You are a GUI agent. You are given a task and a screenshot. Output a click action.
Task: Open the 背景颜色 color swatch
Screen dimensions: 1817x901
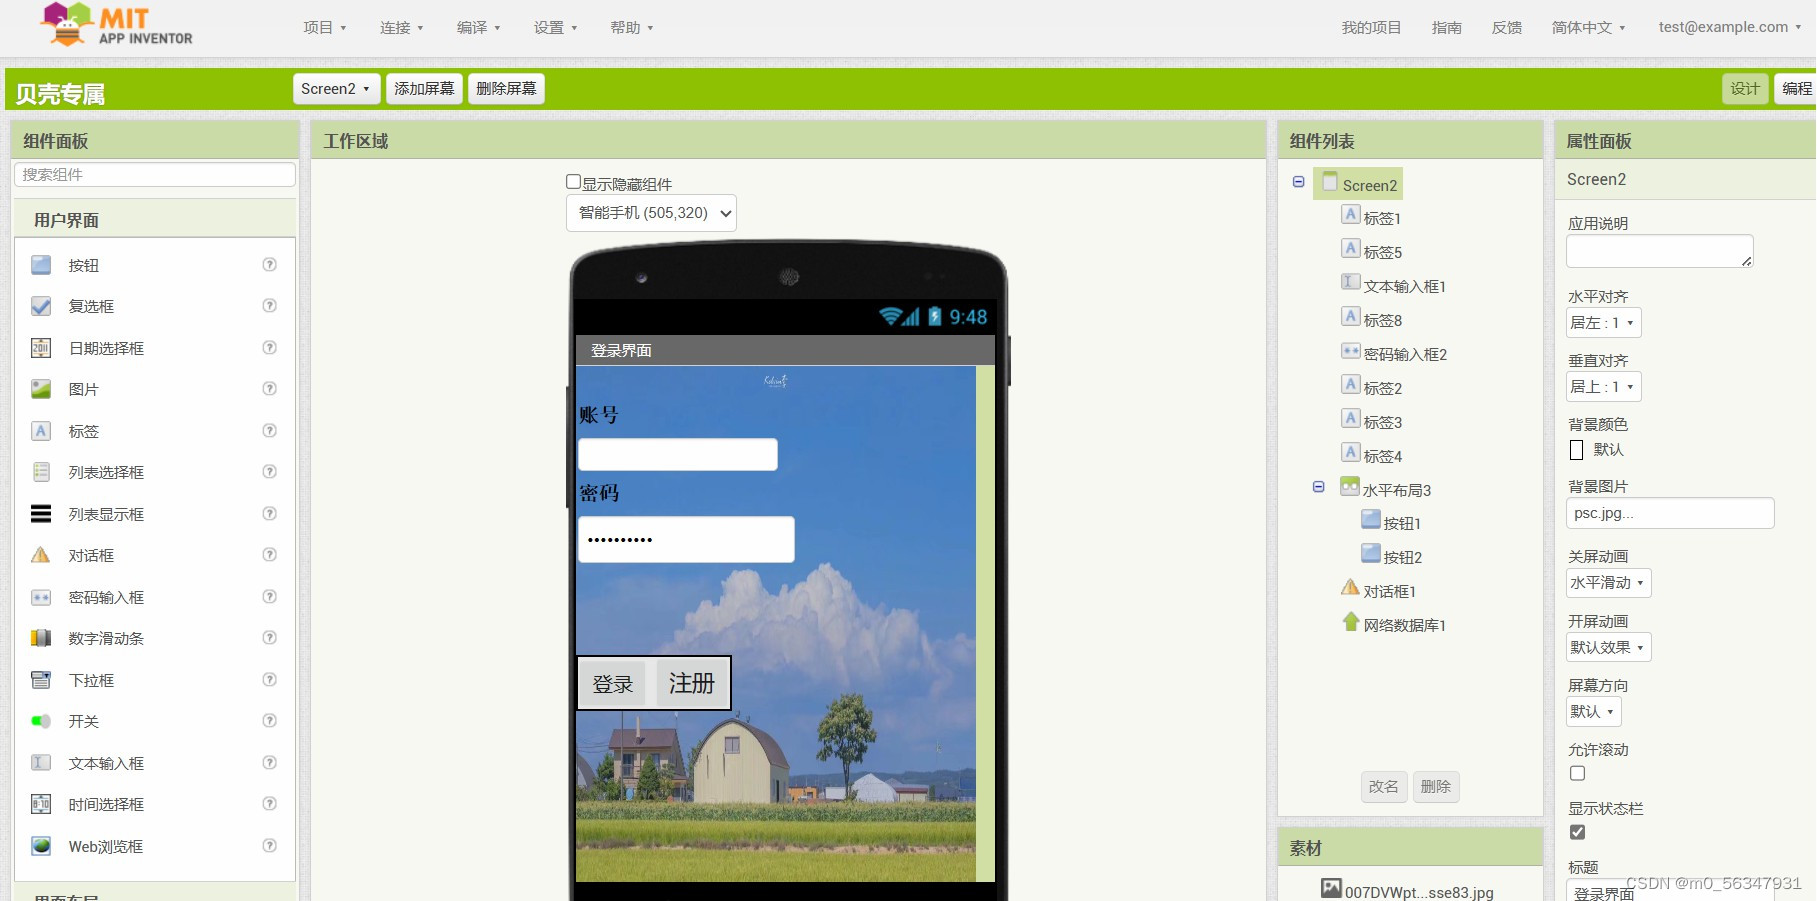[x=1576, y=450]
